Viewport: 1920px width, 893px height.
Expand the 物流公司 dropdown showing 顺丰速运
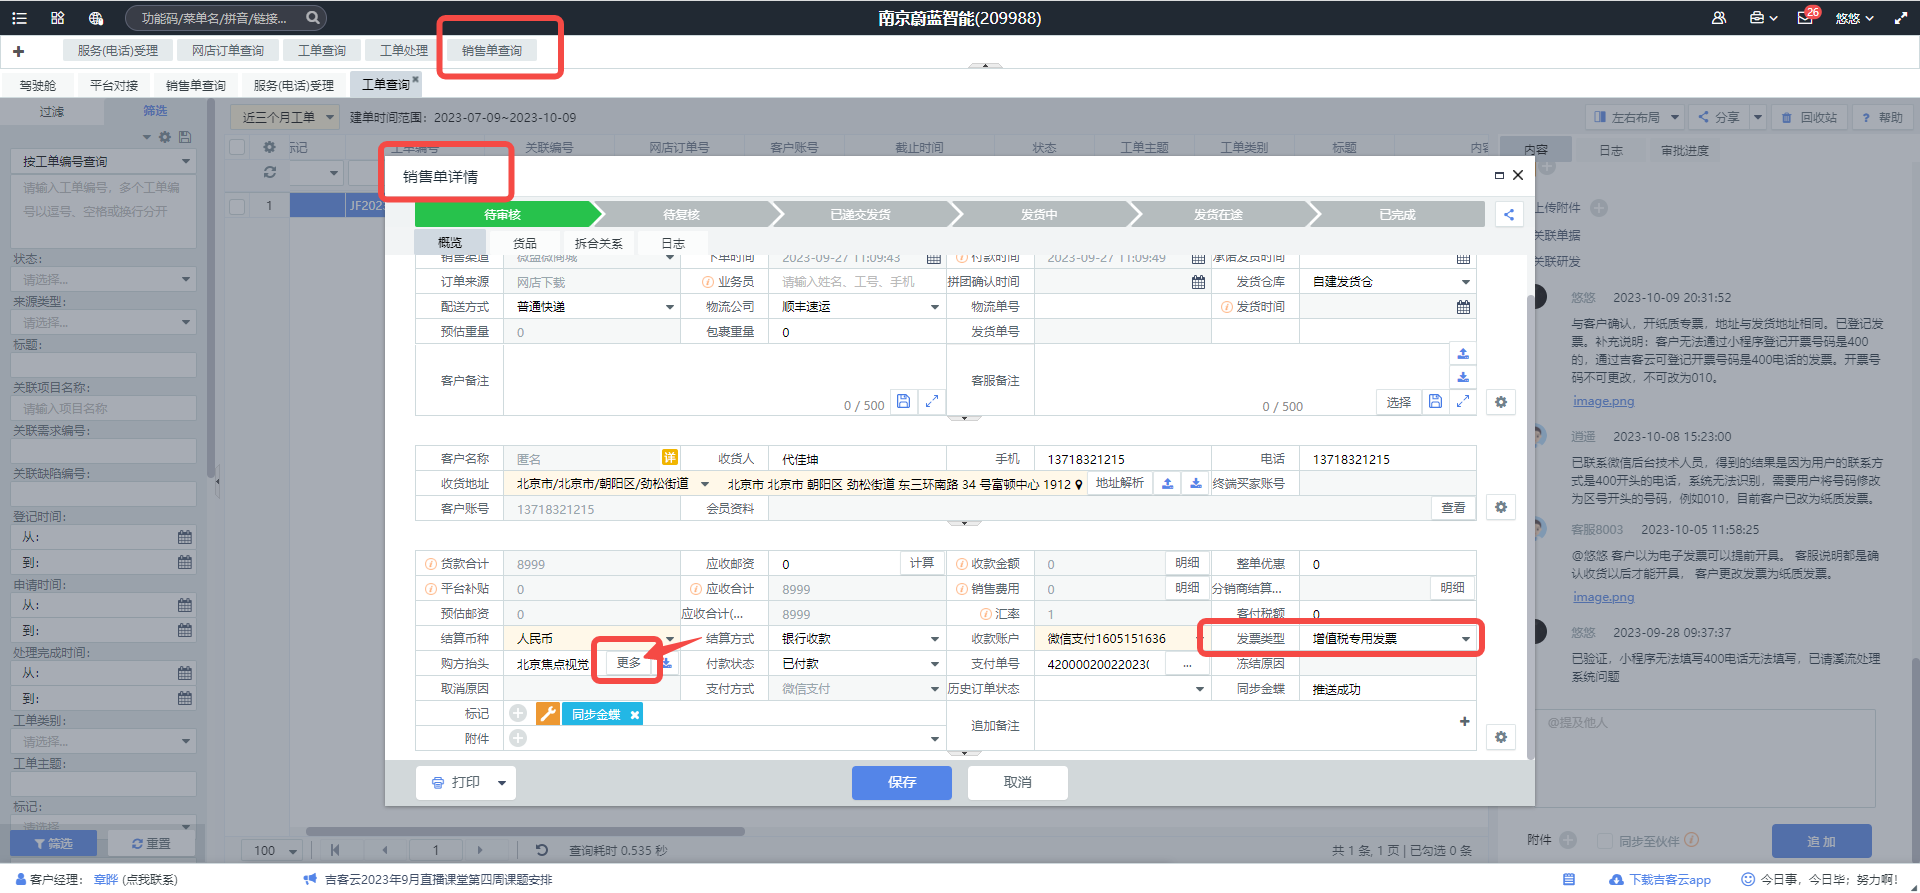click(934, 307)
